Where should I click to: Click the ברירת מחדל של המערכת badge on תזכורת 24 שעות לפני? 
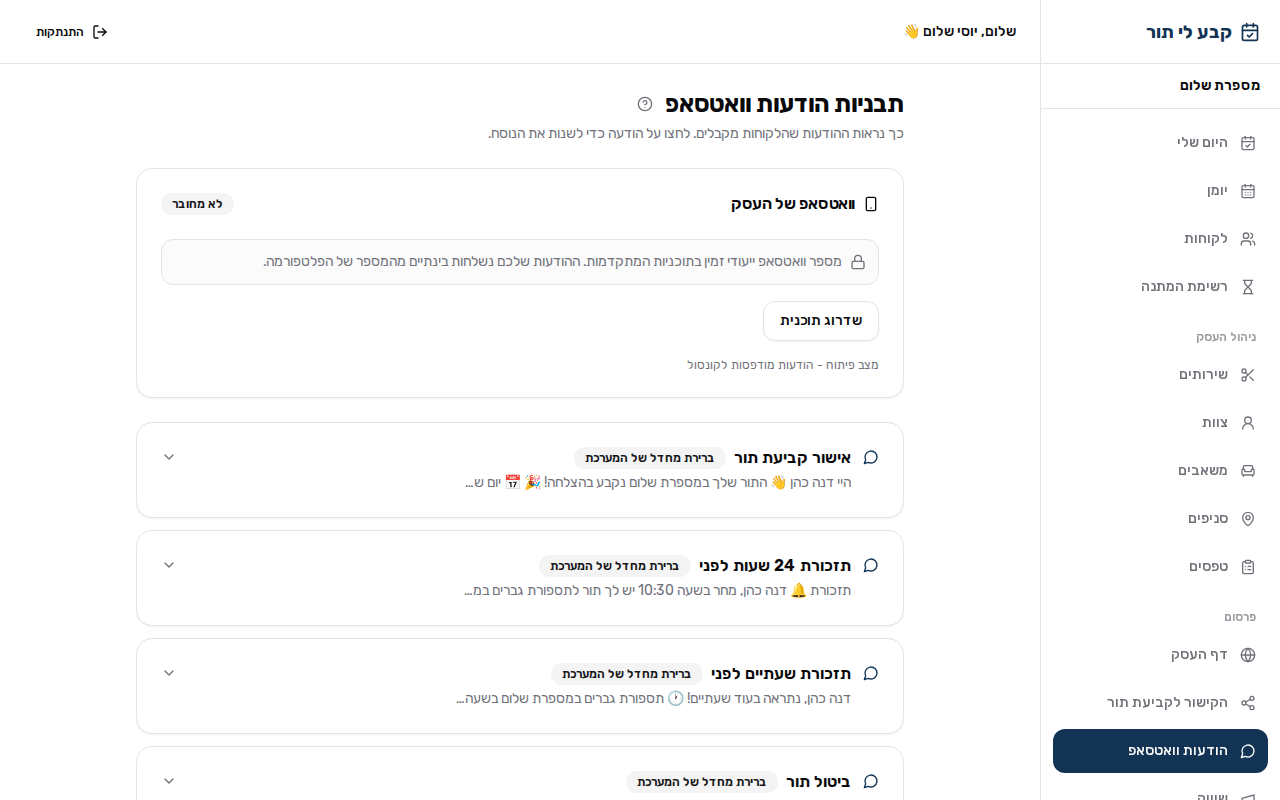(x=615, y=566)
